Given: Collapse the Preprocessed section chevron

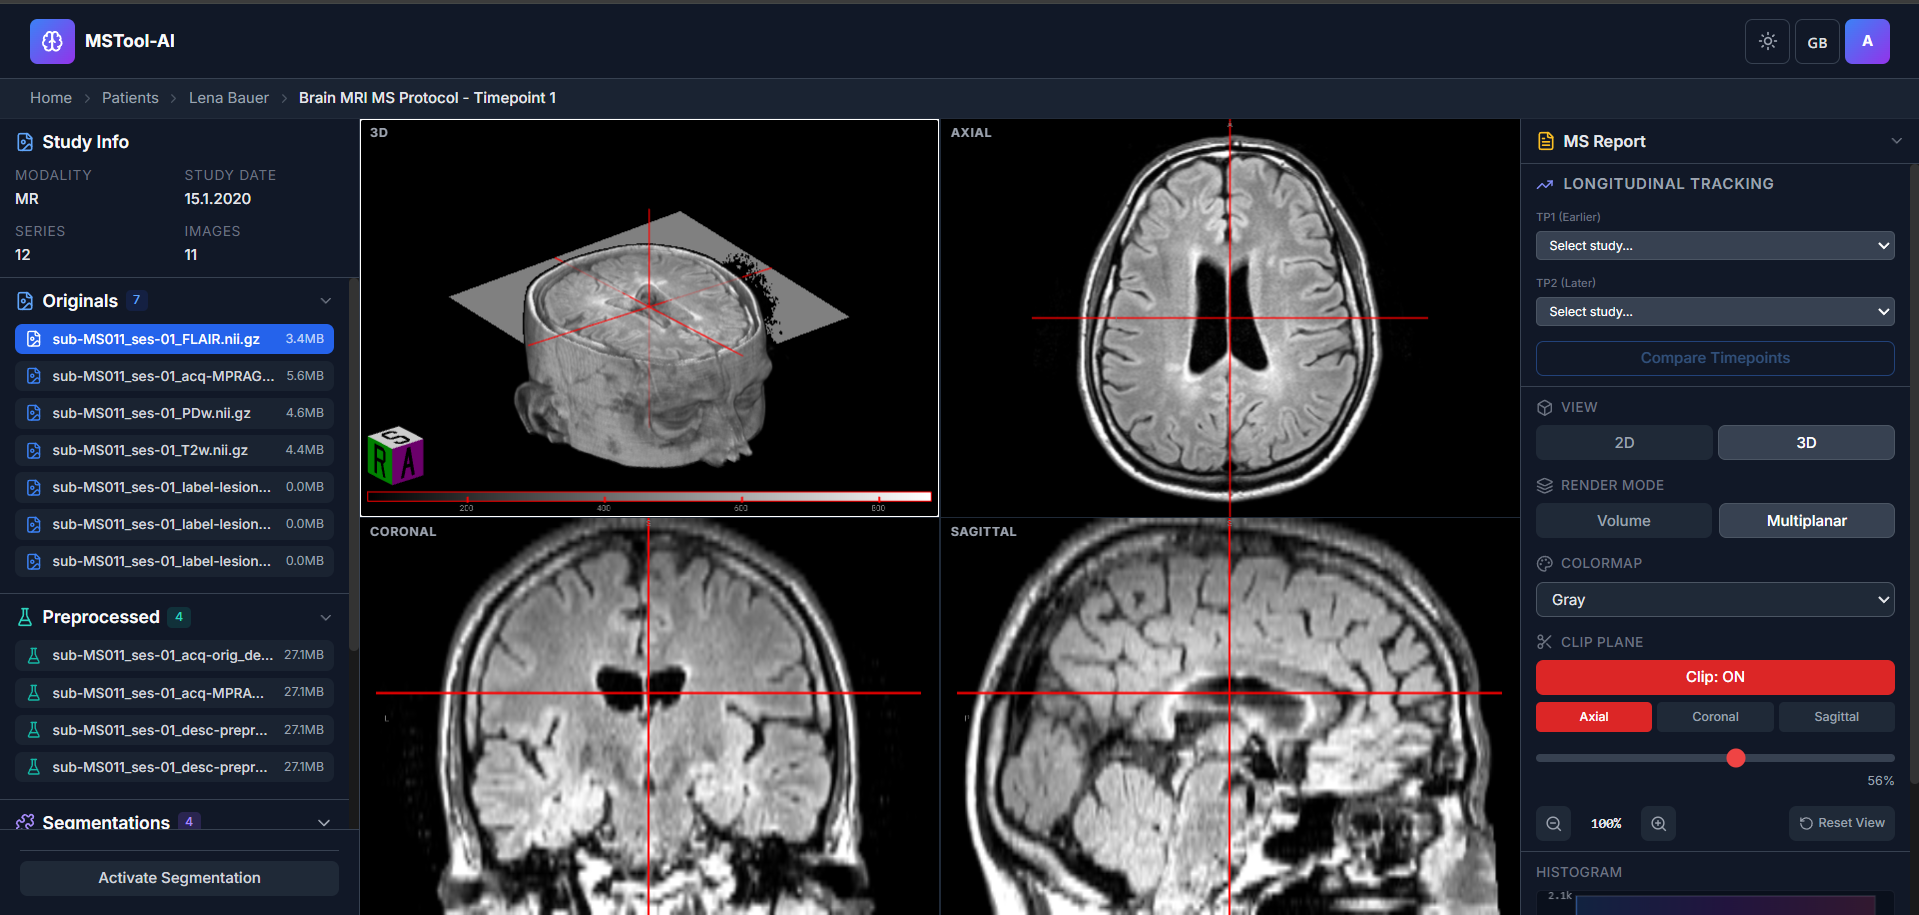Looking at the screenshot, I should pos(325,617).
